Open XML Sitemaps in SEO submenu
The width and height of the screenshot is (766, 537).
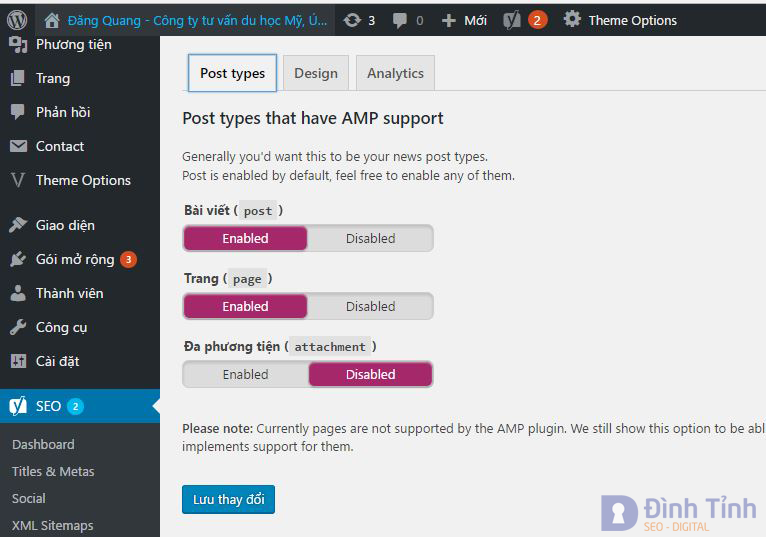52,525
